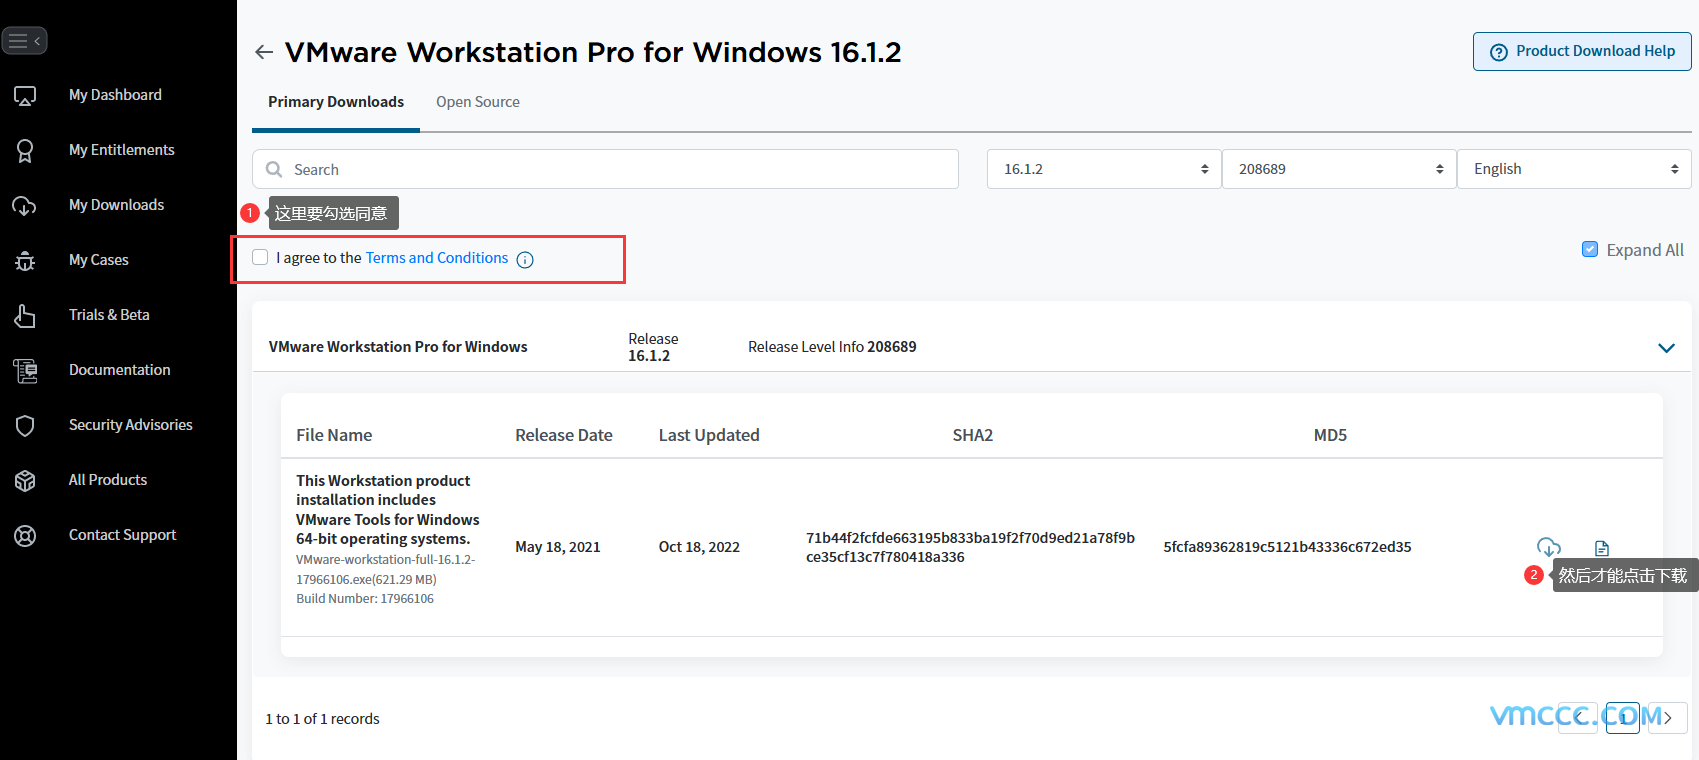Open Trials & Beta in the sidebar
The height and width of the screenshot is (760, 1699).
109,315
